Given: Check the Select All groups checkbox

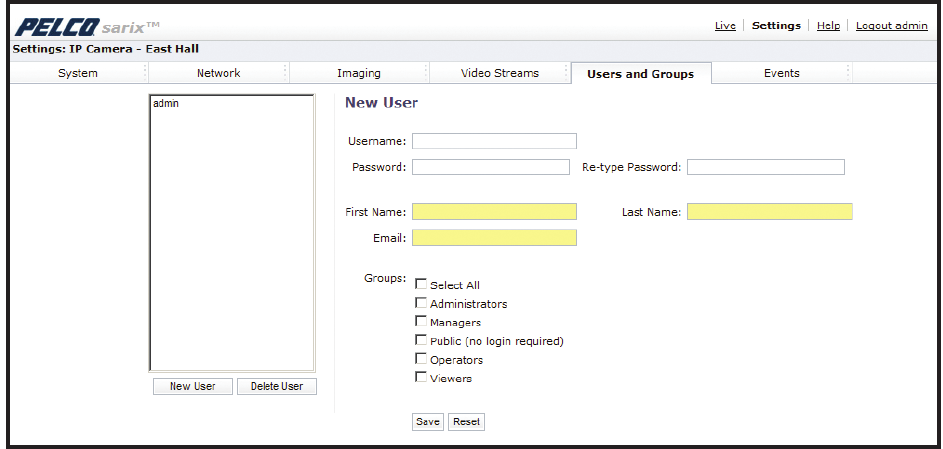Looking at the screenshot, I should coord(421,285).
